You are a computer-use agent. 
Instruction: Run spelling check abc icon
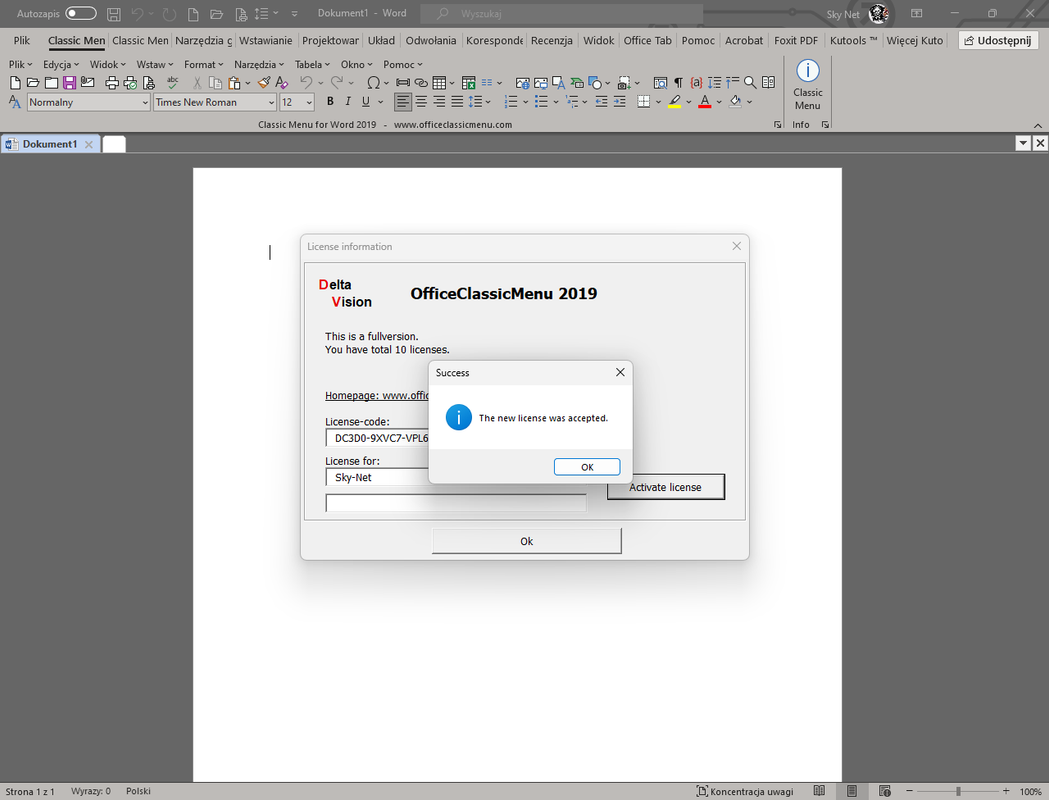173,82
